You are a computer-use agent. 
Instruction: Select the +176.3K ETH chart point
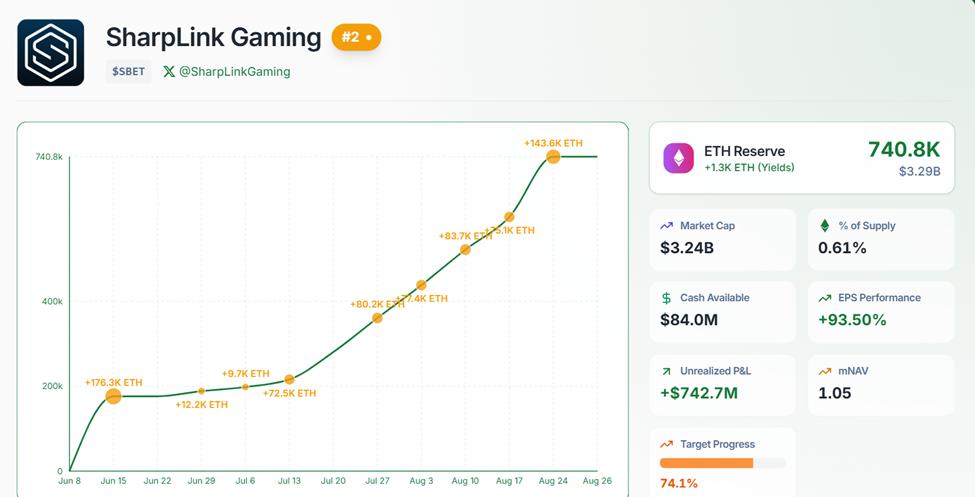pyautogui.click(x=113, y=396)
